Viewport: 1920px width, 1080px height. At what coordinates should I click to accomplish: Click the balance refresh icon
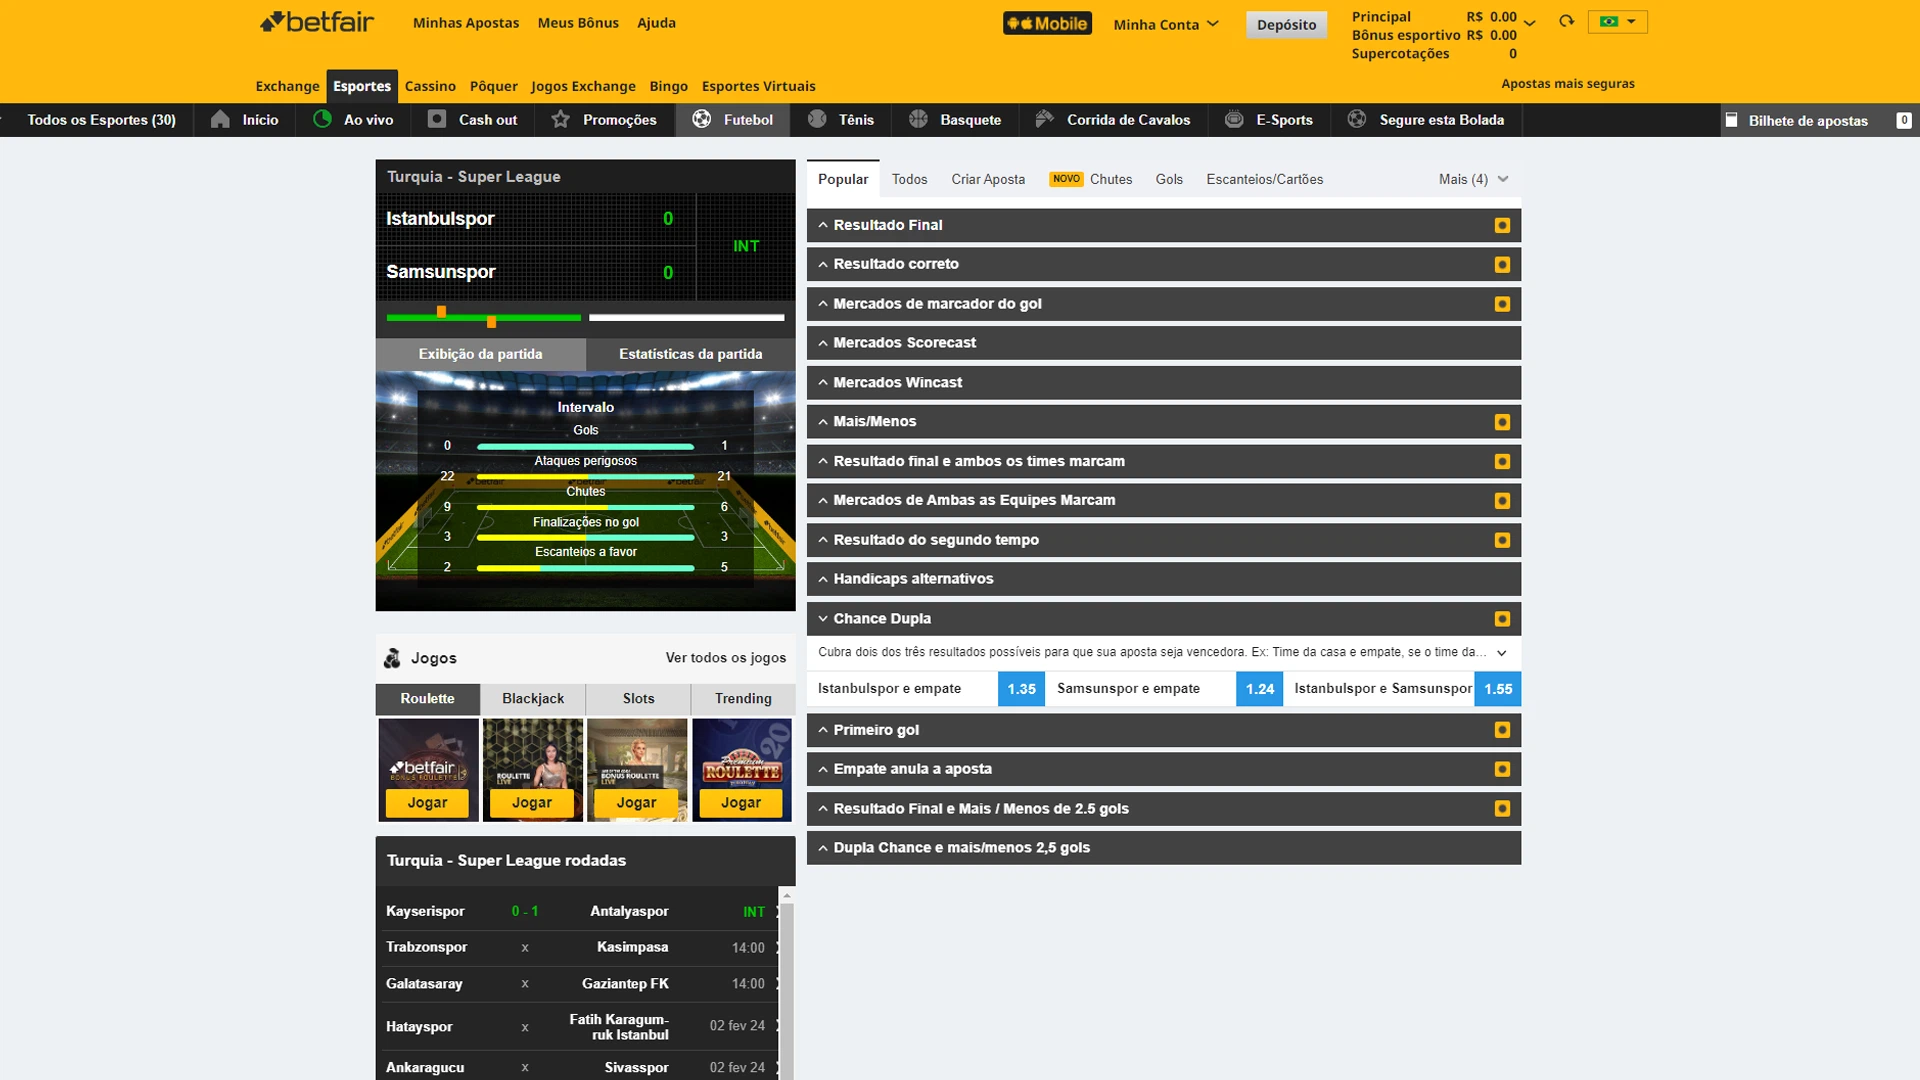pos(1566,20)
